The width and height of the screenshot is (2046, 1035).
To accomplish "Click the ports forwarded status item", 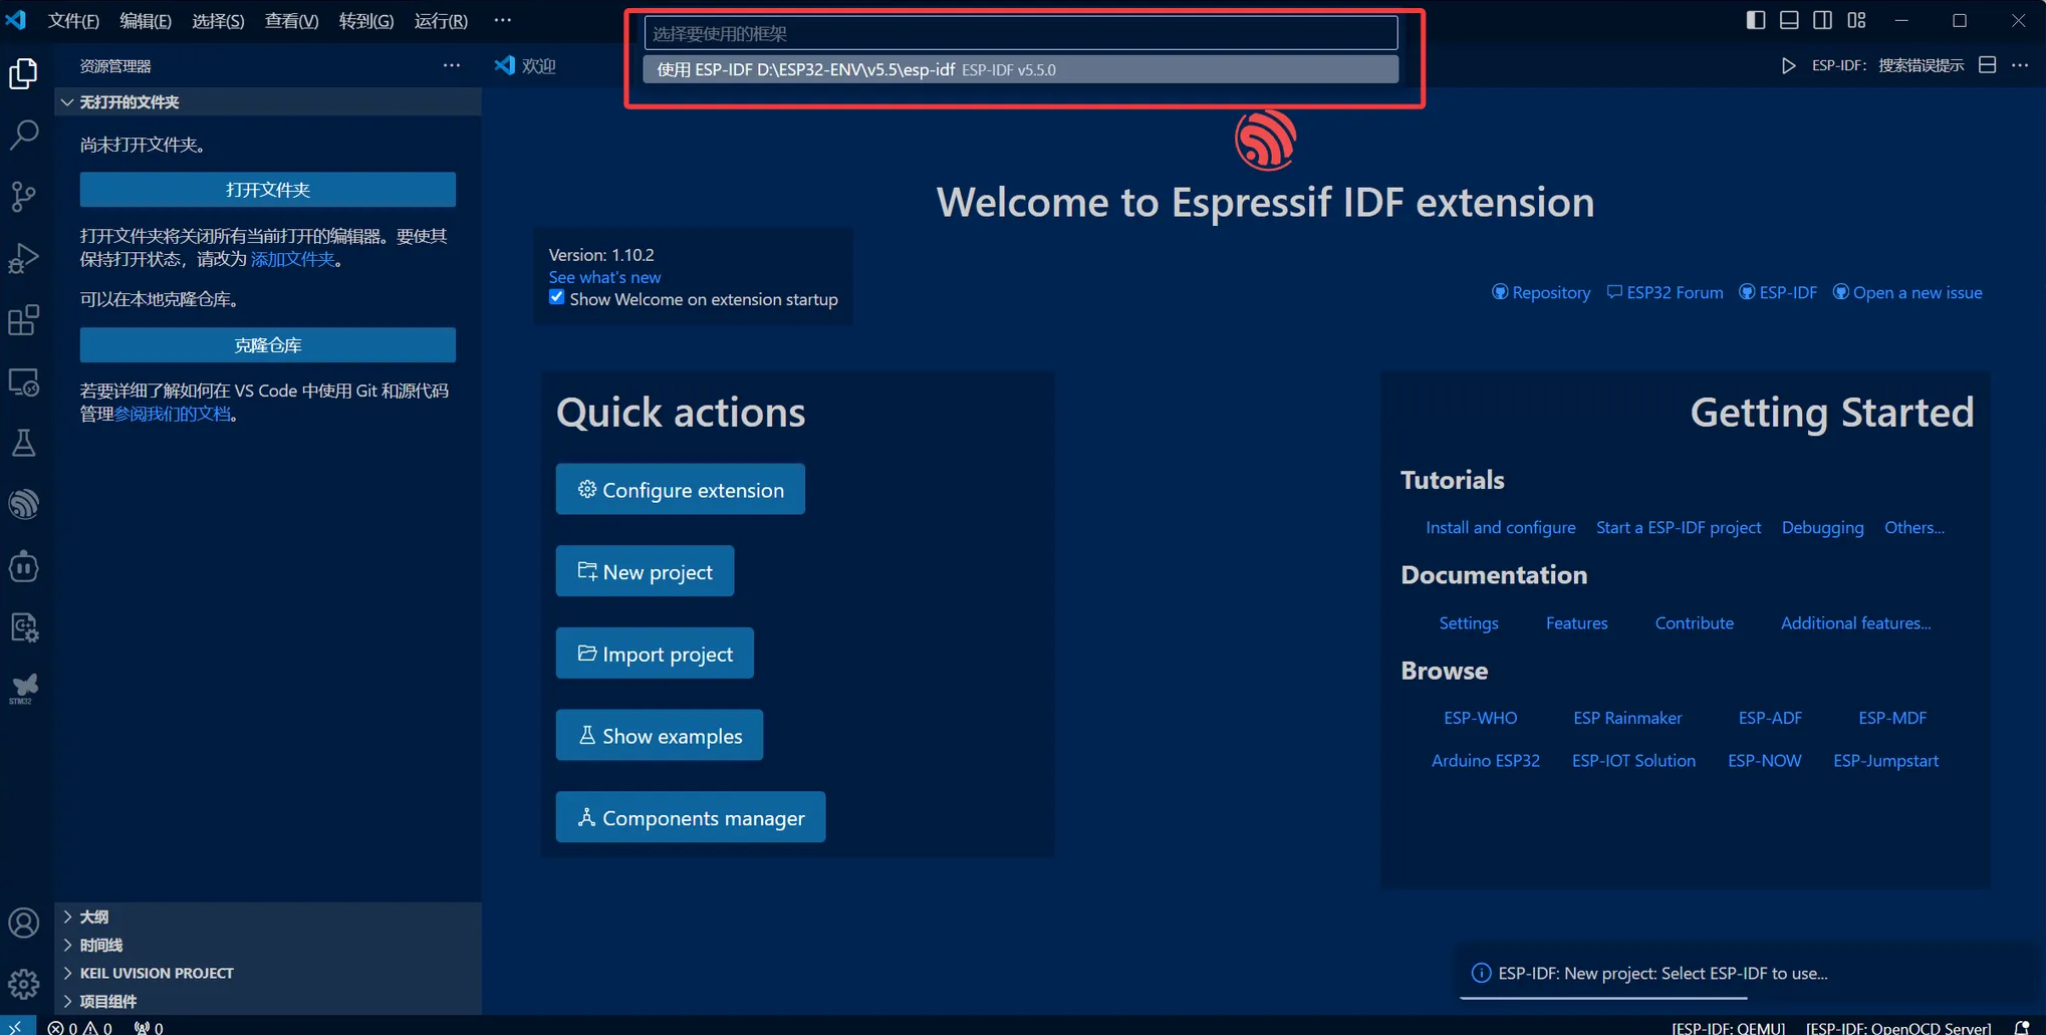I will (x=148, y=1027).
